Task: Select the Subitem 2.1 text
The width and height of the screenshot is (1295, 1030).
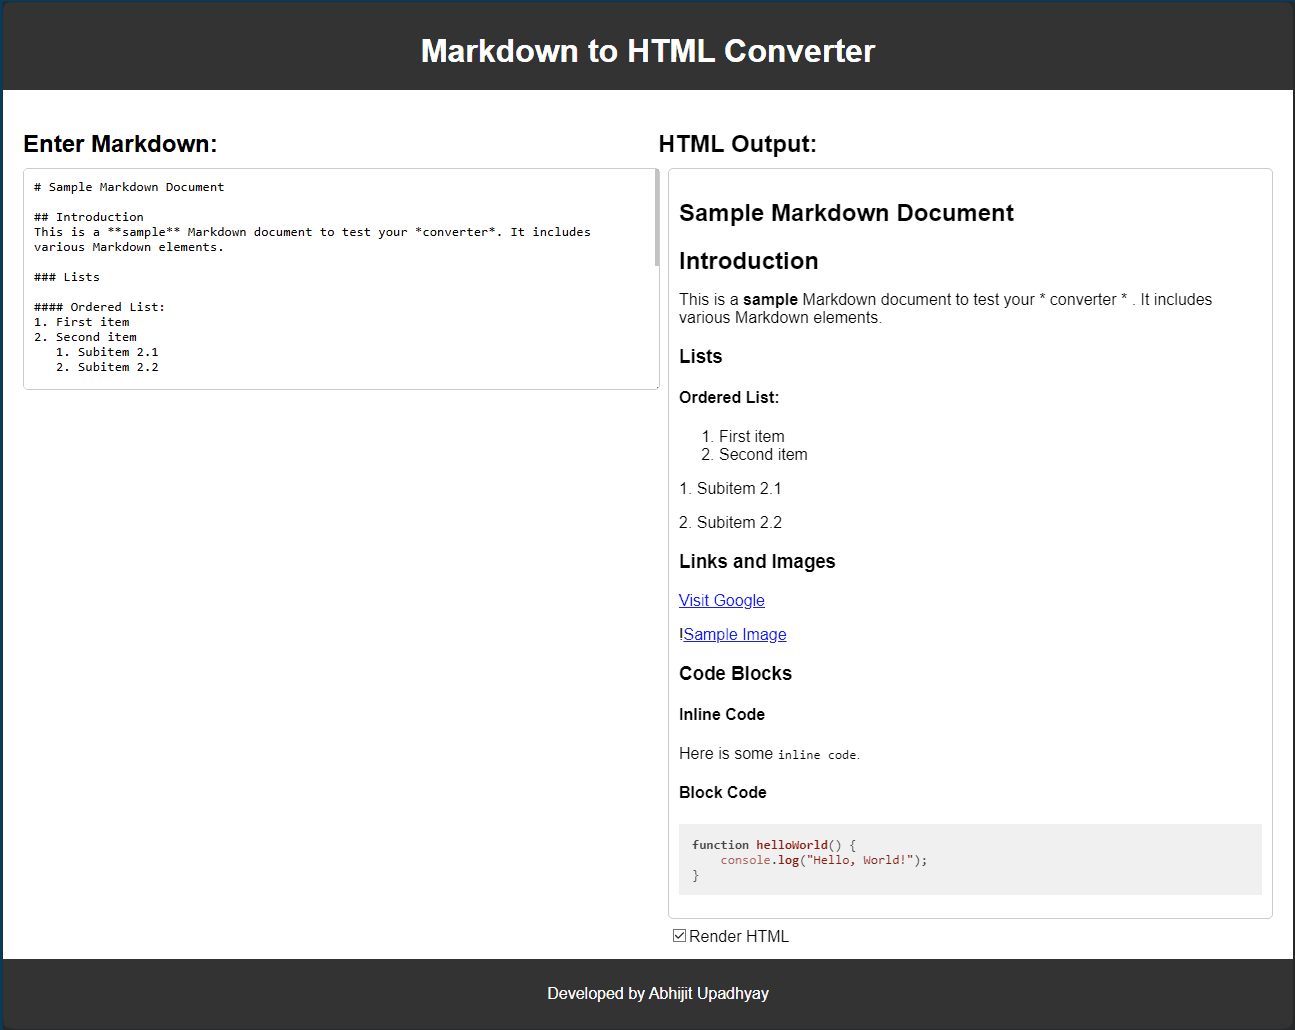Action: tap(730, 488)
